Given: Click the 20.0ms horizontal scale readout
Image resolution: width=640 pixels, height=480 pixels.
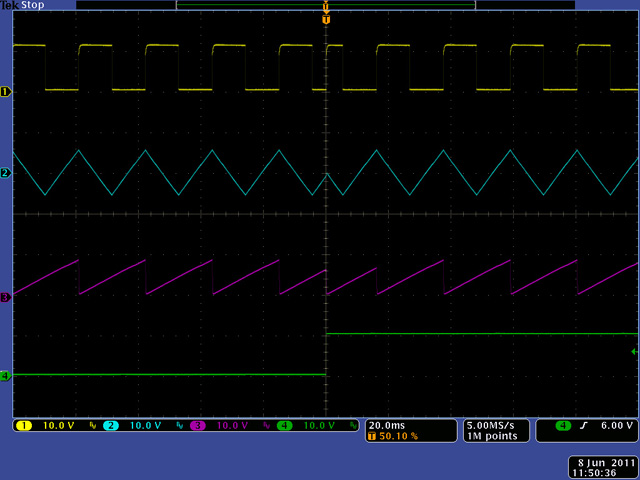Looking at the screenshot, I should coord(387,425).
